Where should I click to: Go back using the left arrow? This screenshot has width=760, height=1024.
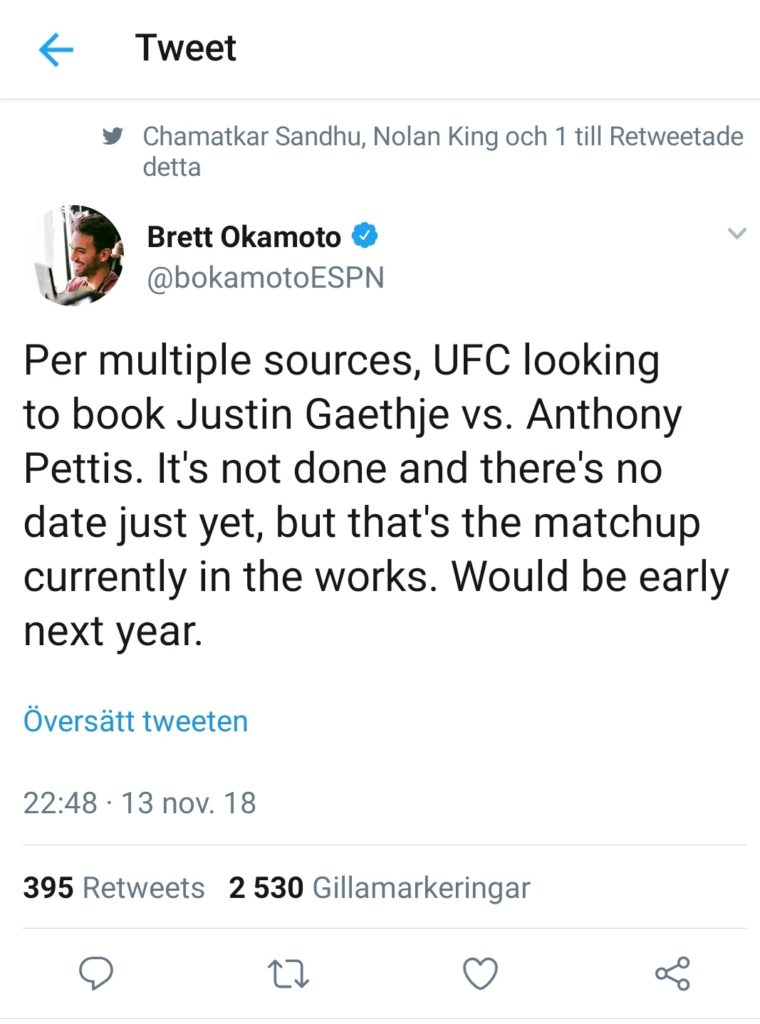pyautogui.click(x=56, y=50)
